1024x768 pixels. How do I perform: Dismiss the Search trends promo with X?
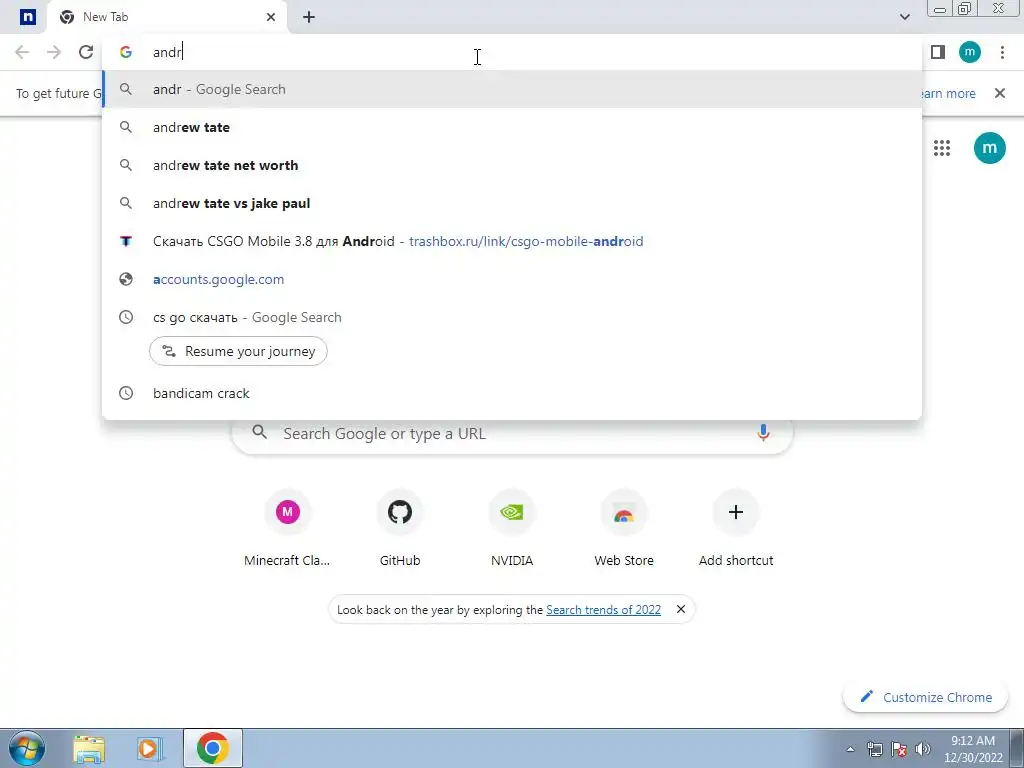pos(680,609)
